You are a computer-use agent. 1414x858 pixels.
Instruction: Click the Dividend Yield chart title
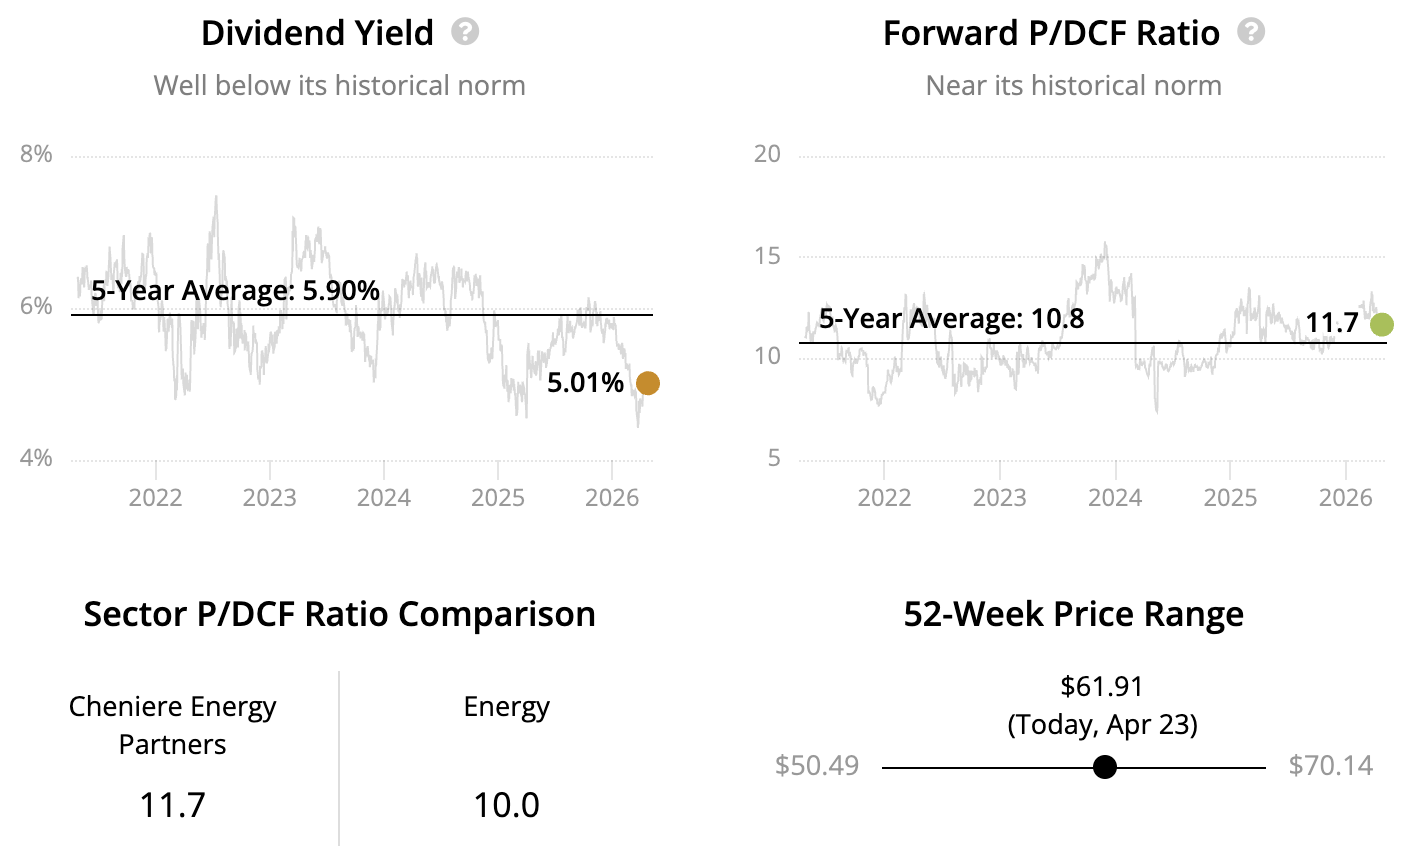click(317, 33)
